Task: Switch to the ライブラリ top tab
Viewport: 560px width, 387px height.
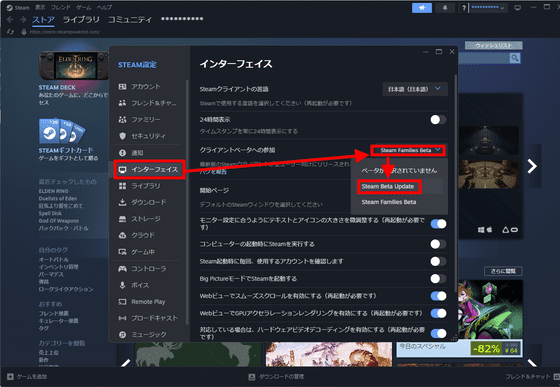Action: tap(81, 20)
